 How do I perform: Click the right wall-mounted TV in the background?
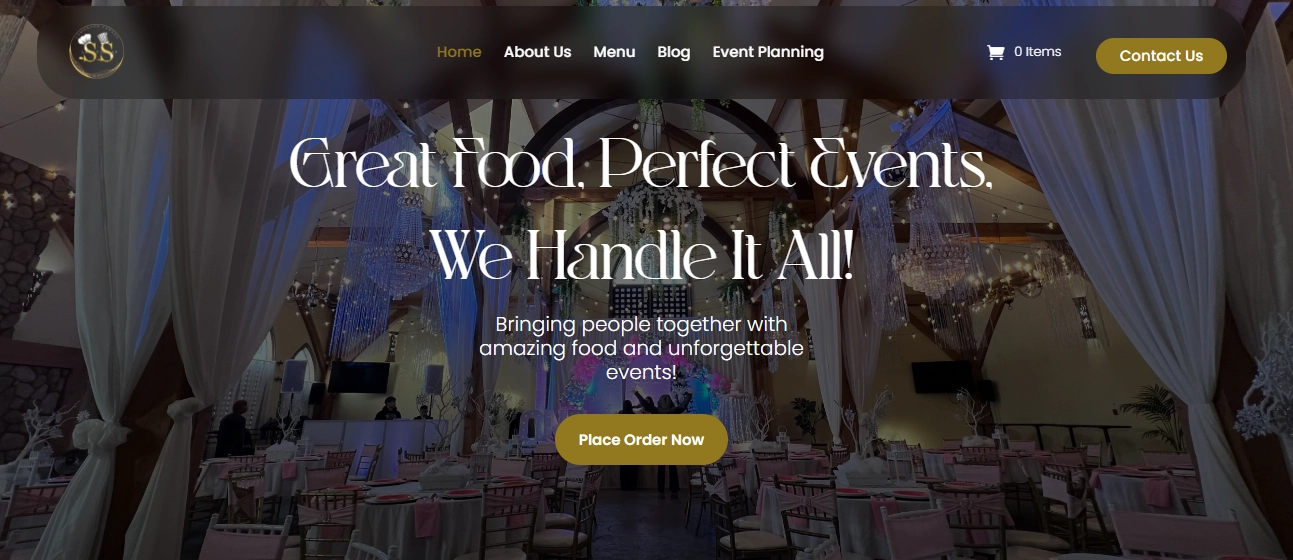coord(941,377)
